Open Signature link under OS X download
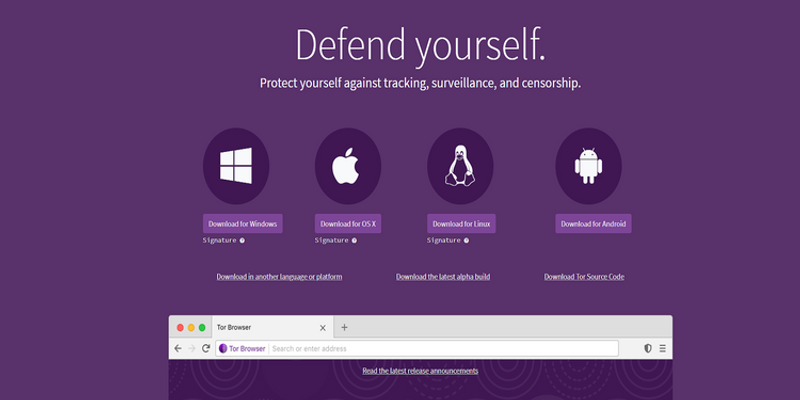800x400 pixels. click(x=332, y=240)
